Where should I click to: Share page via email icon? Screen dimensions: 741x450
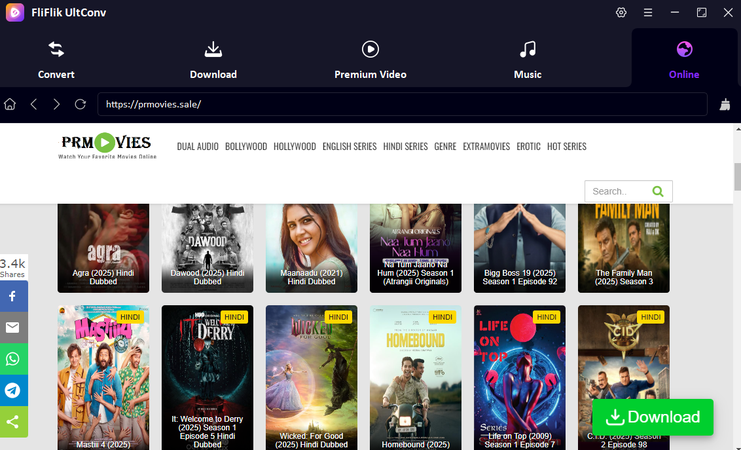[x=13, y=327]
